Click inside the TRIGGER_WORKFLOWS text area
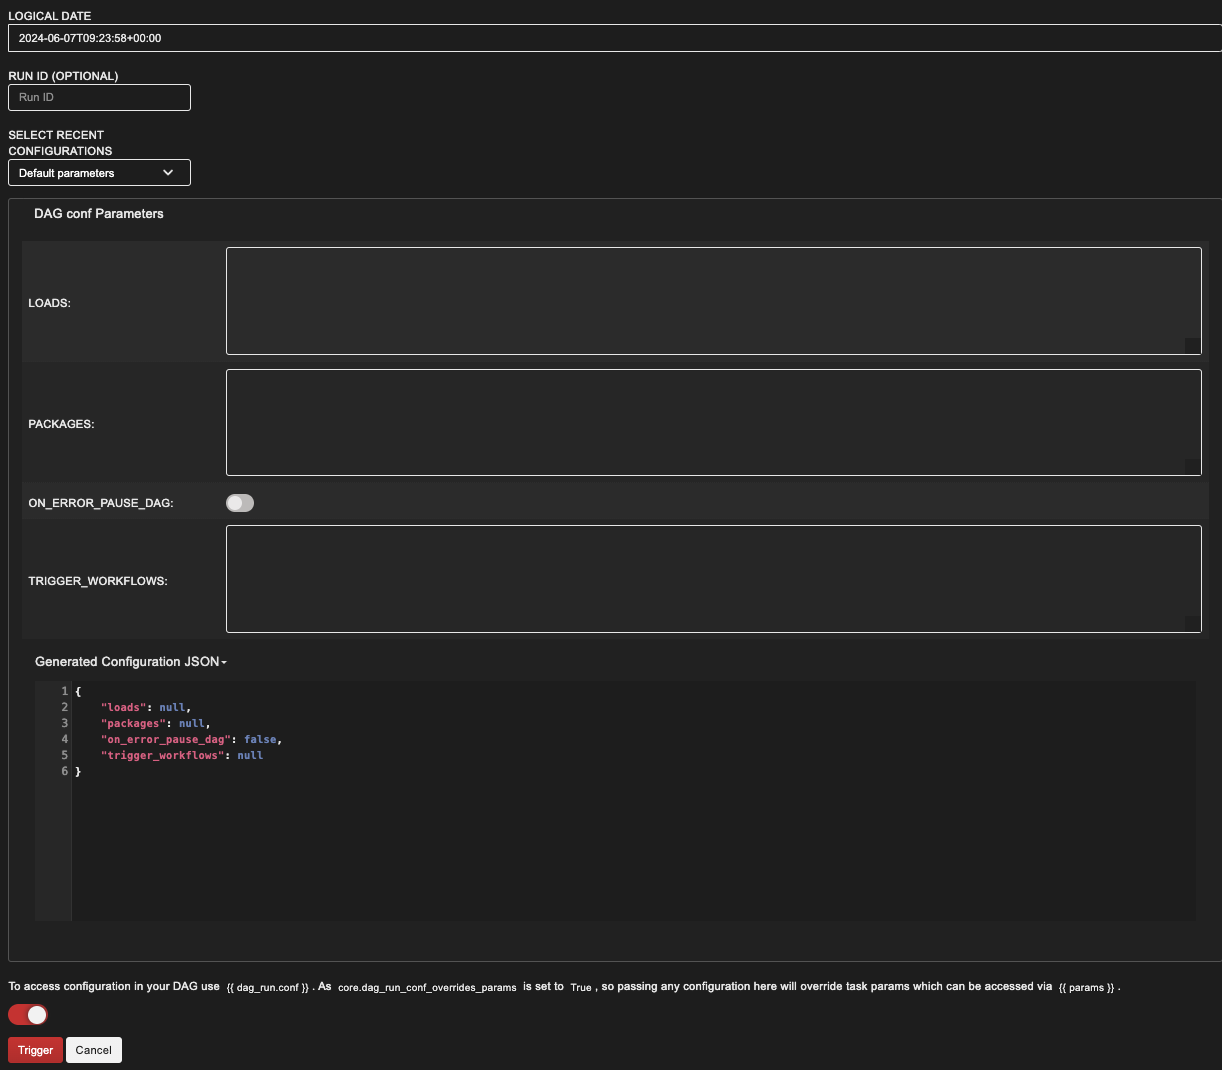 point(713,578)
